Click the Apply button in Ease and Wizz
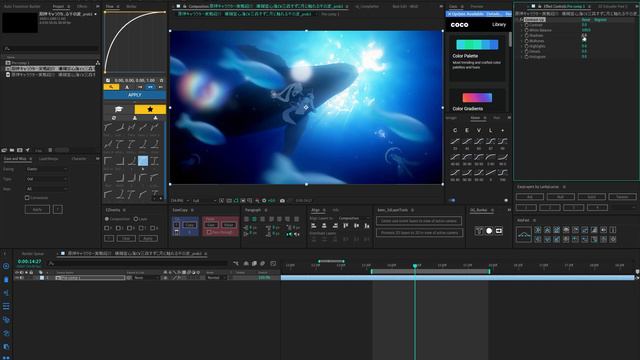Image resolution: width=640 pixels, height=360 pixels. coord(37,209)
